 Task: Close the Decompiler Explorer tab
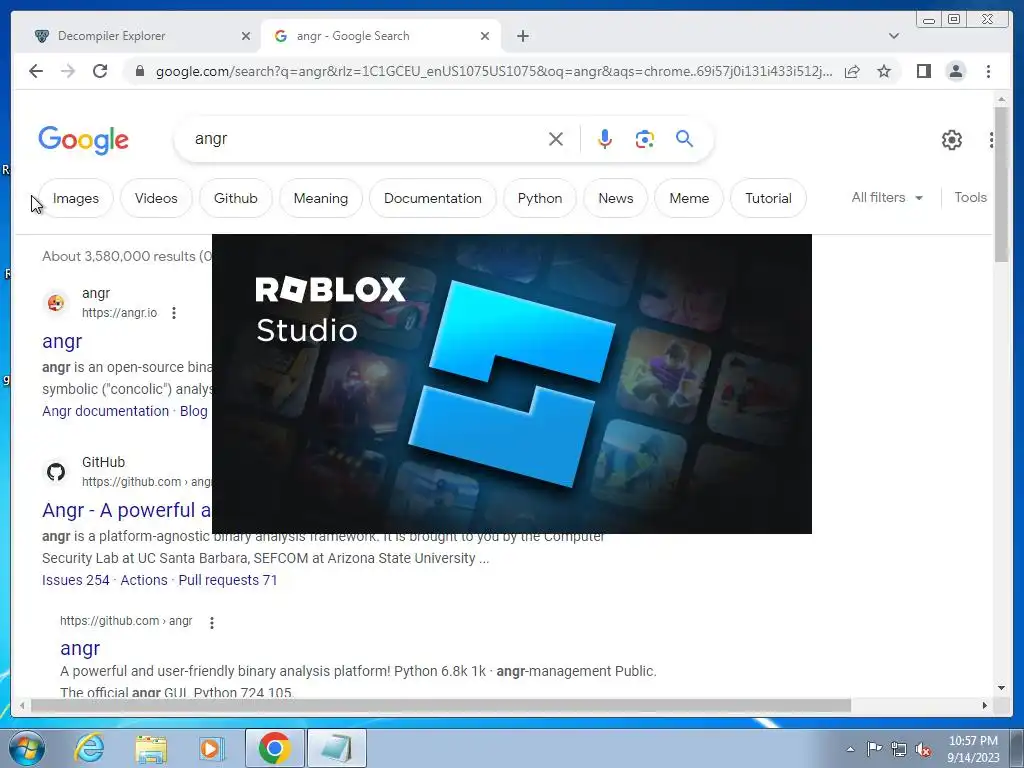[246, 36]
